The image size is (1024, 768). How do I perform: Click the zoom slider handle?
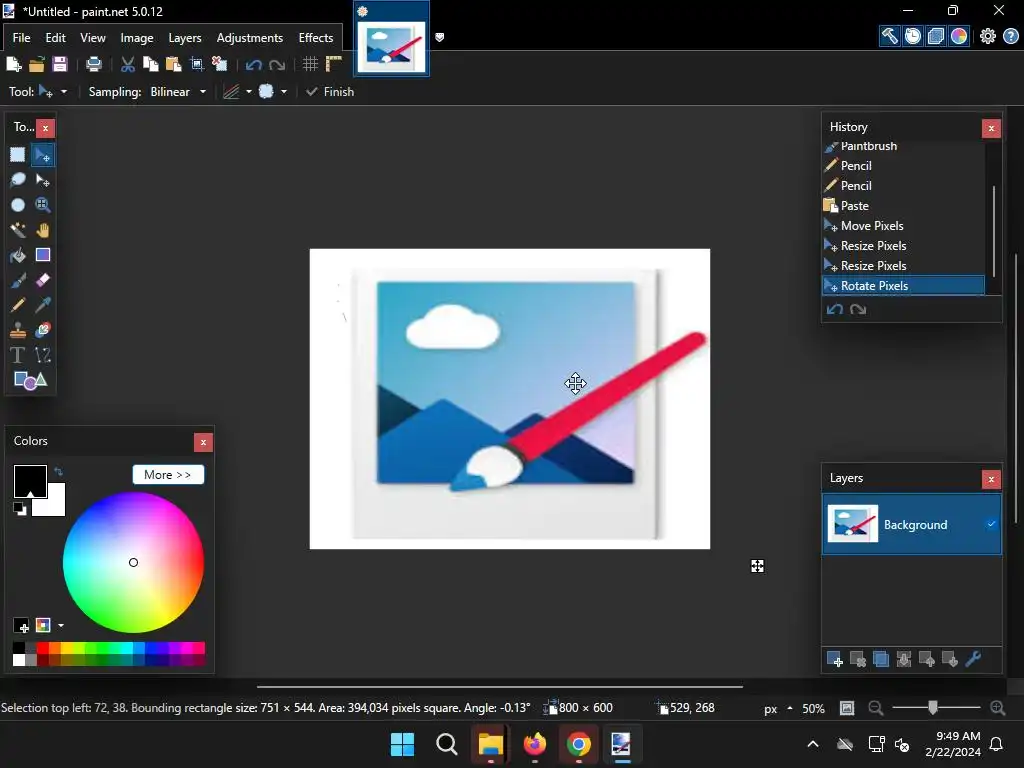coord(933,707)
